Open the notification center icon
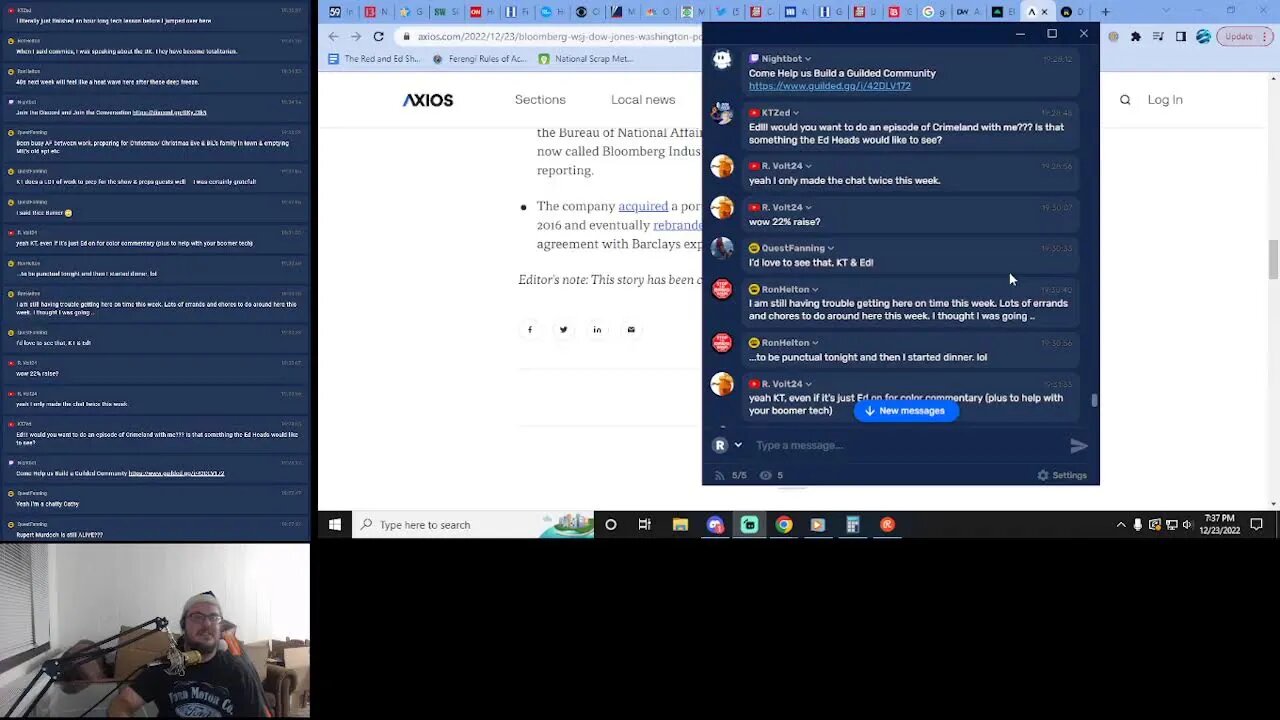This screenshot has height=720, width=1280. (1257, 524)
